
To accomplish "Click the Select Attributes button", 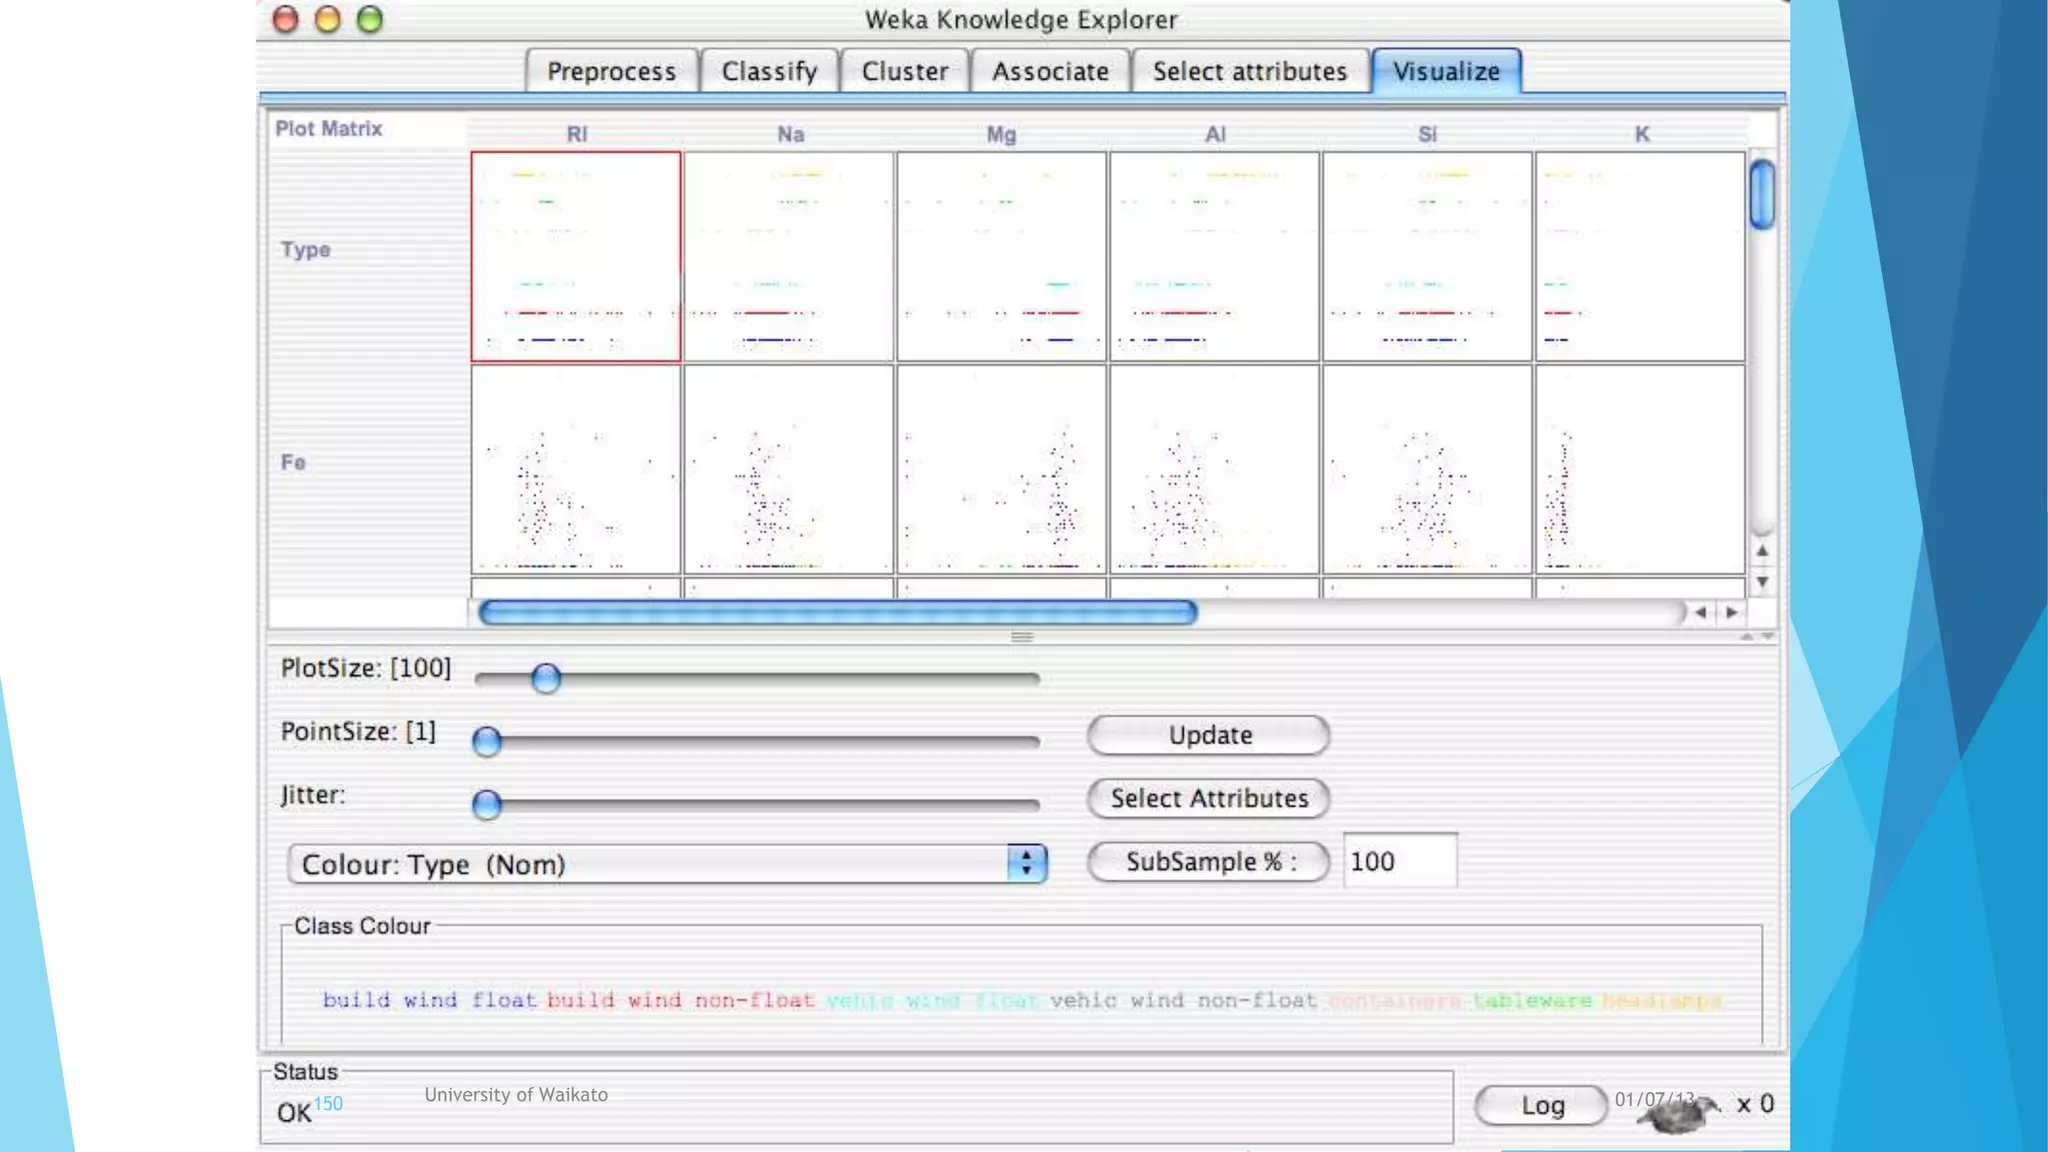I will click(1208, 798).
